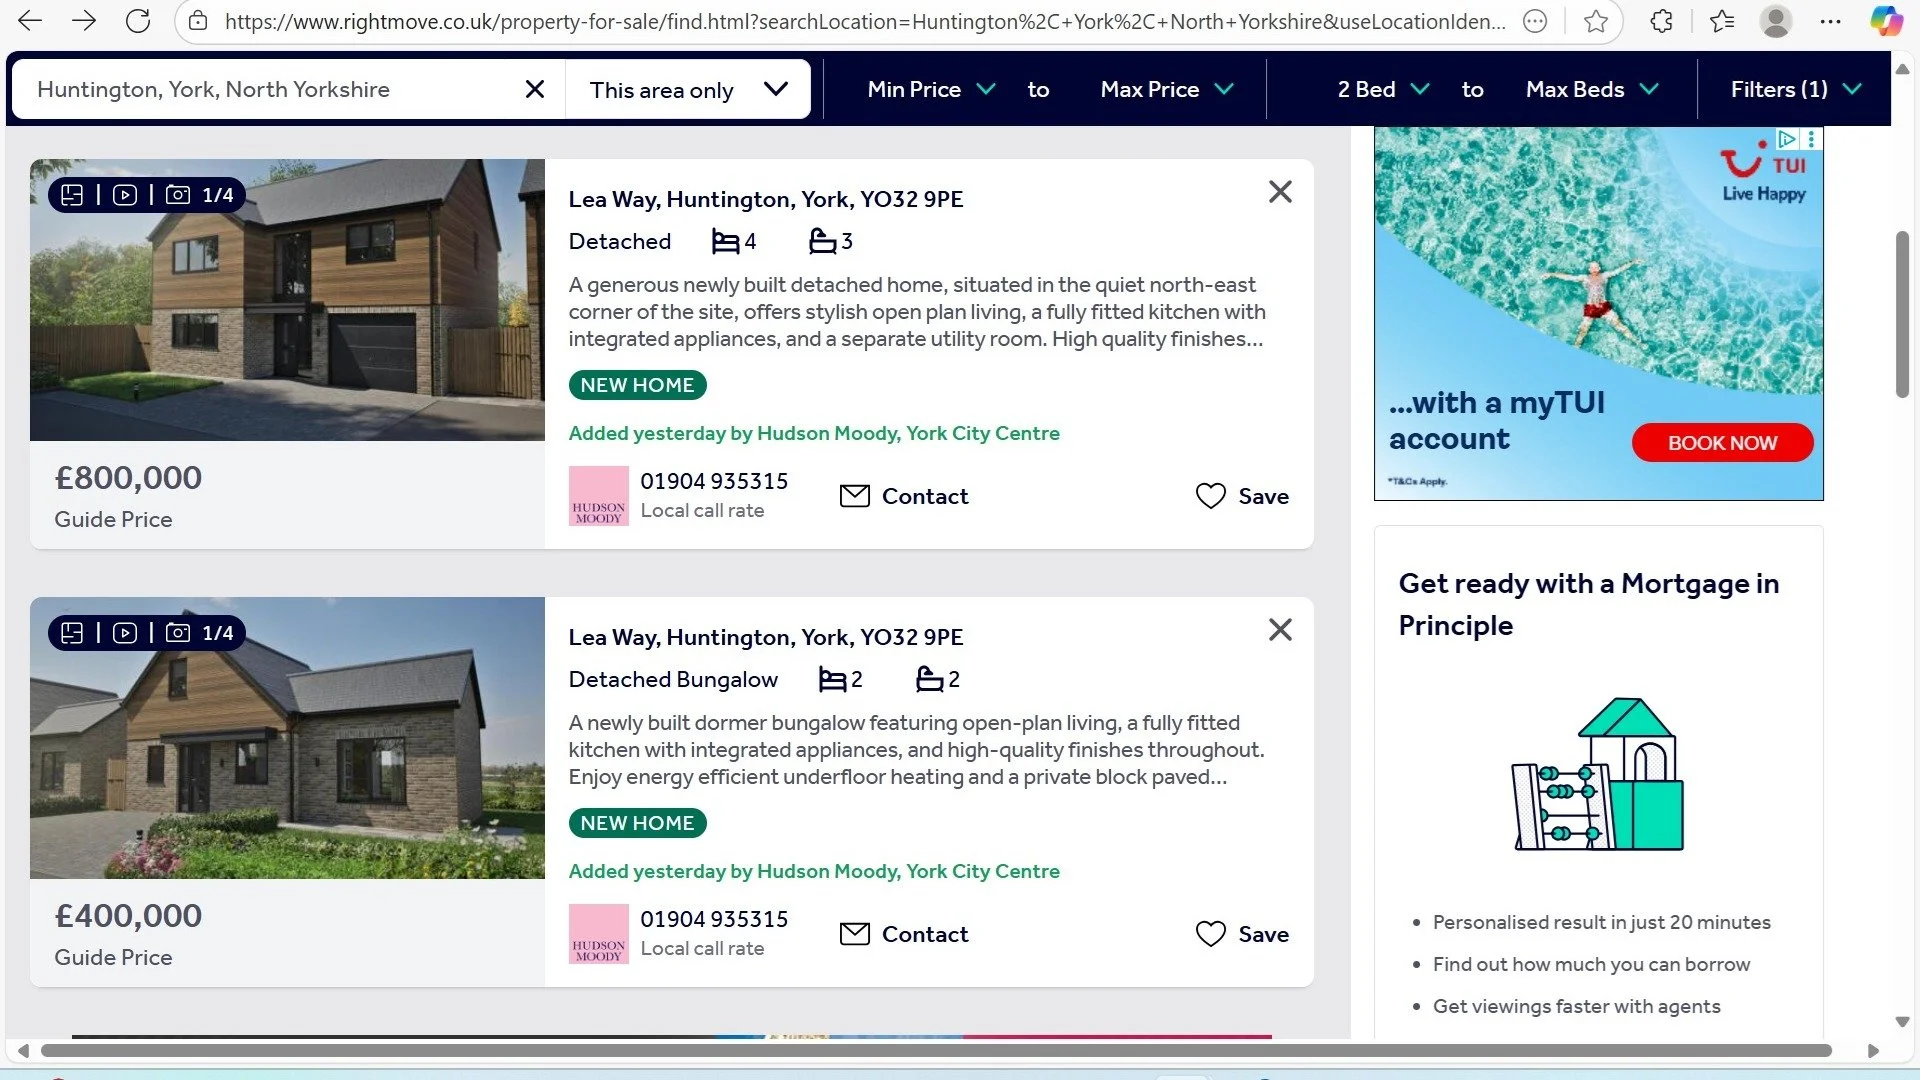Click the envelope Contact icon for Detached home
The height and width of the screenshot is (1080, 1920).
(x=854, y=496)
